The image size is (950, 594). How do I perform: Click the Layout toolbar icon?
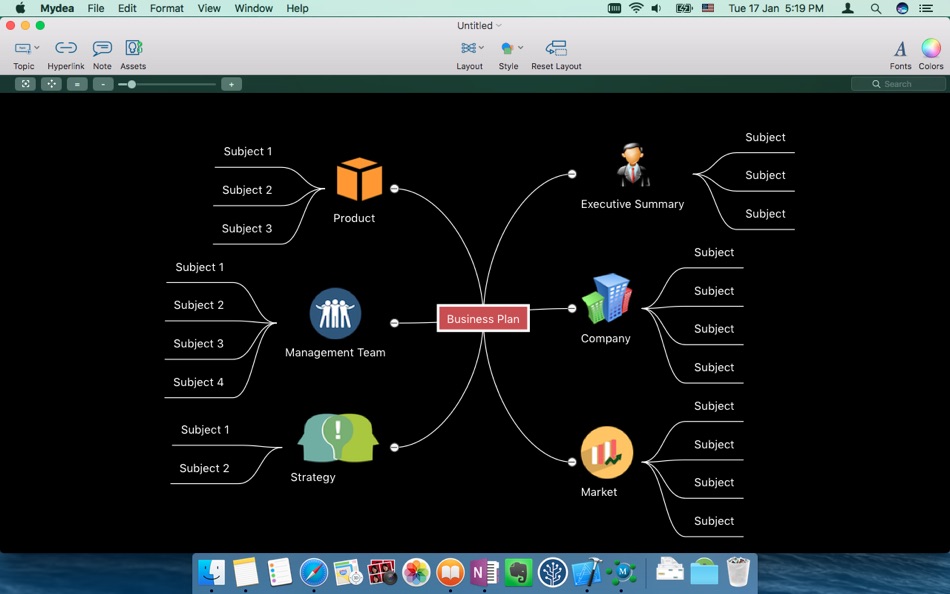468,48
